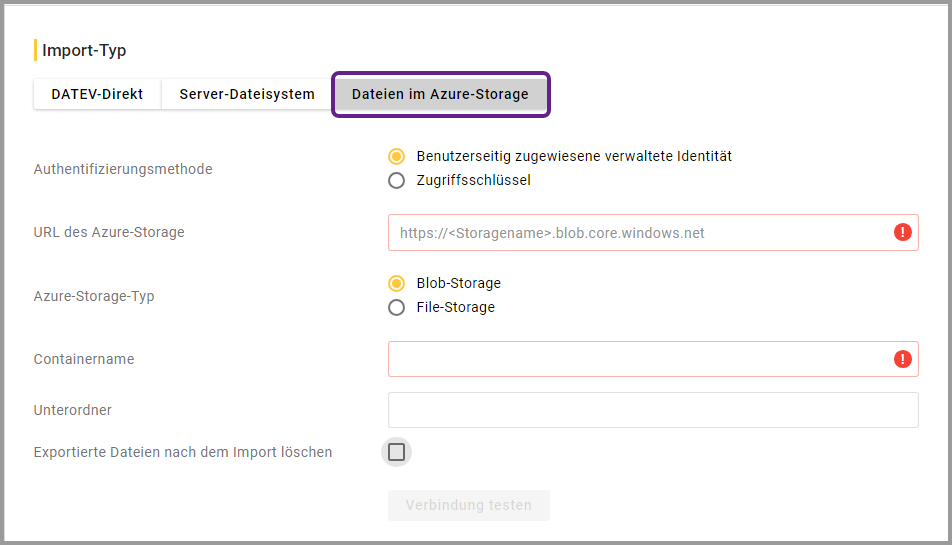952x545 pixels.
Task: Click the Import-Typ section heading
Action: click(x=84, y=50)
